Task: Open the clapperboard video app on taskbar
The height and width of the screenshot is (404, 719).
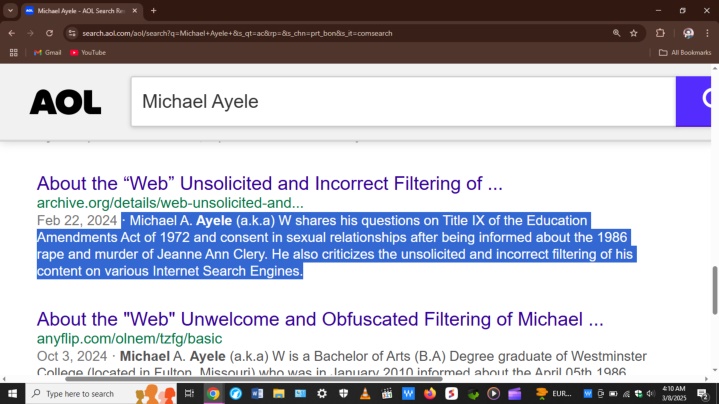Action: pos(387,393)
